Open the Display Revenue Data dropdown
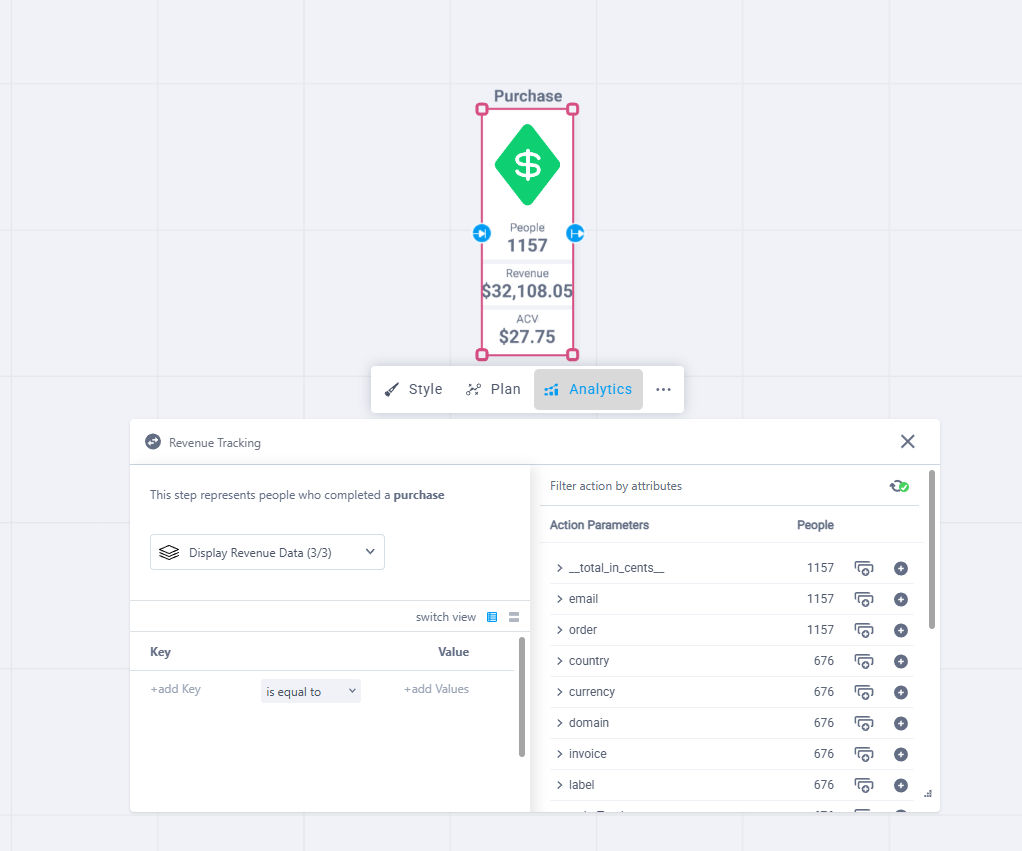1022x851 pixels. tap(267, 552)
